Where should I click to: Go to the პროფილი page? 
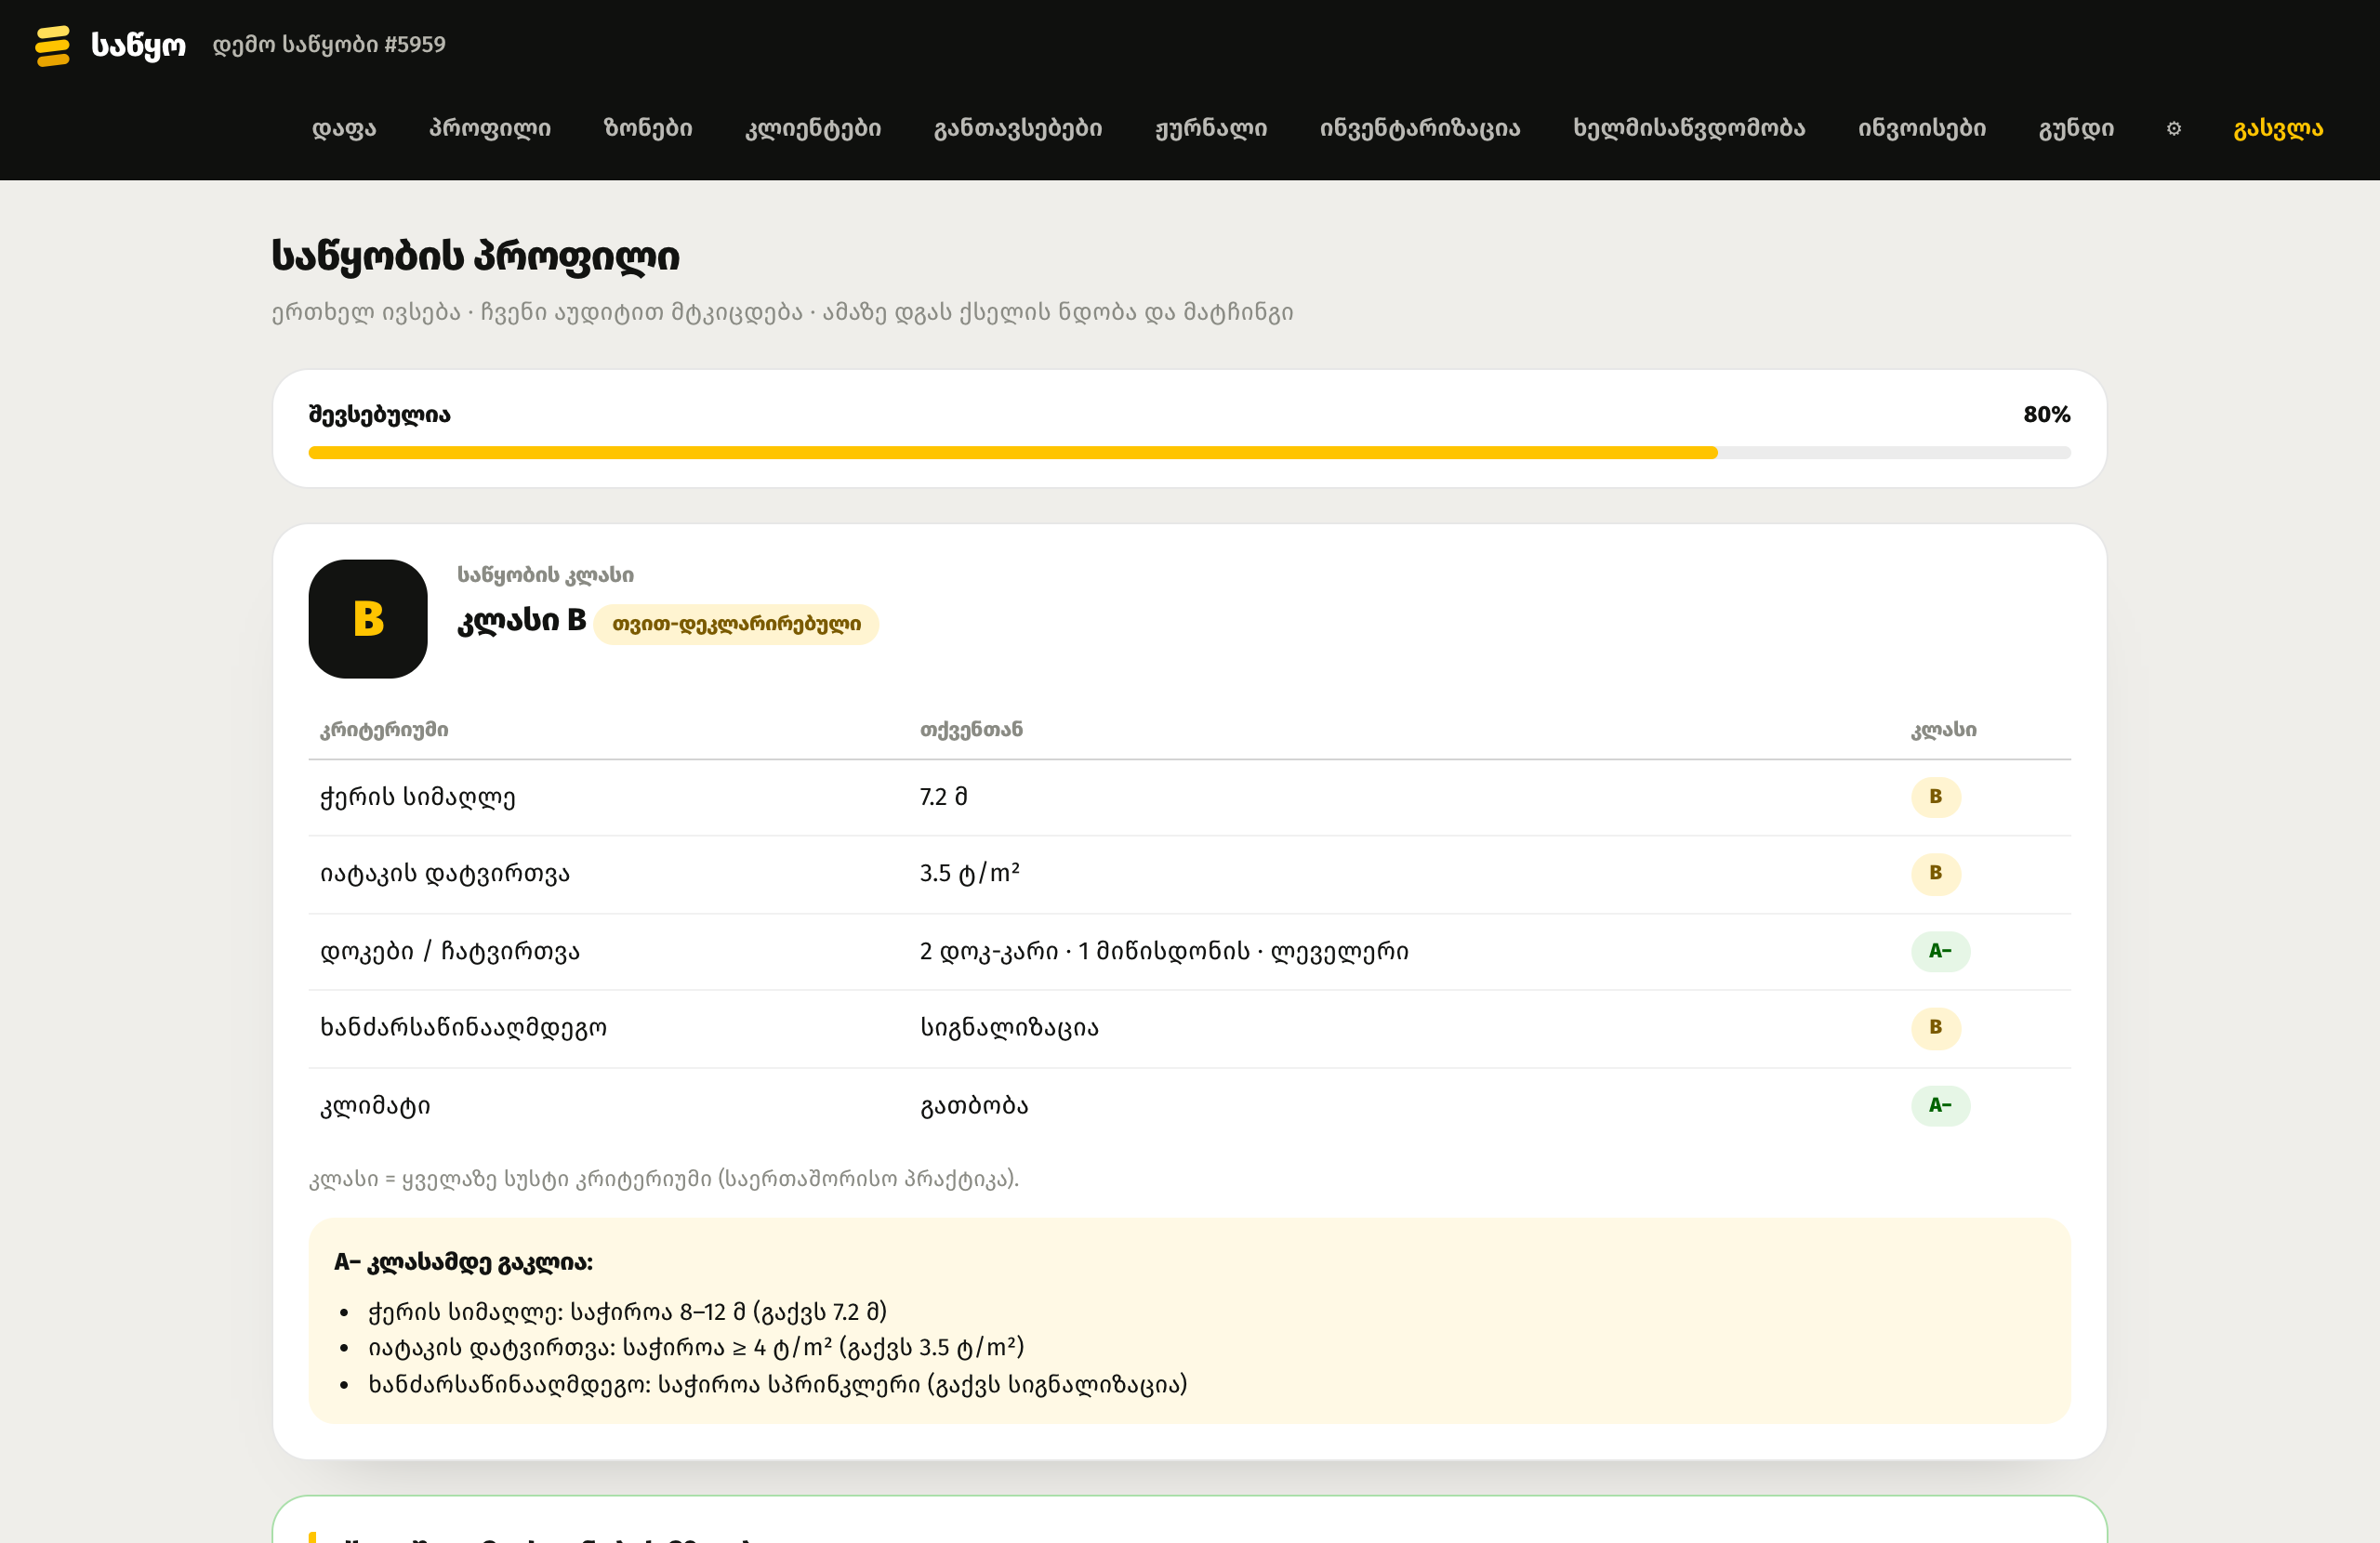[490, 128]
